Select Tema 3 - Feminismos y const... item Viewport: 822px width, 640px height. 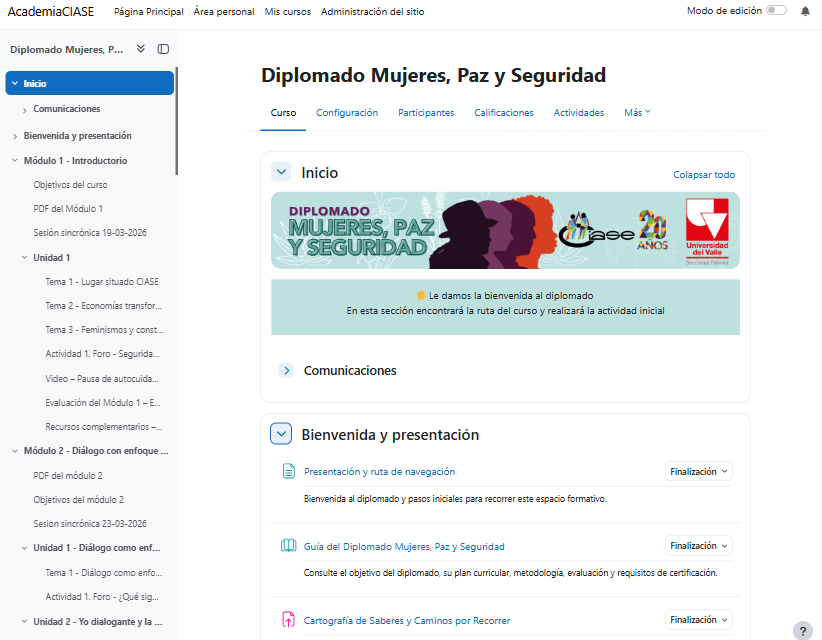(104, 330)
